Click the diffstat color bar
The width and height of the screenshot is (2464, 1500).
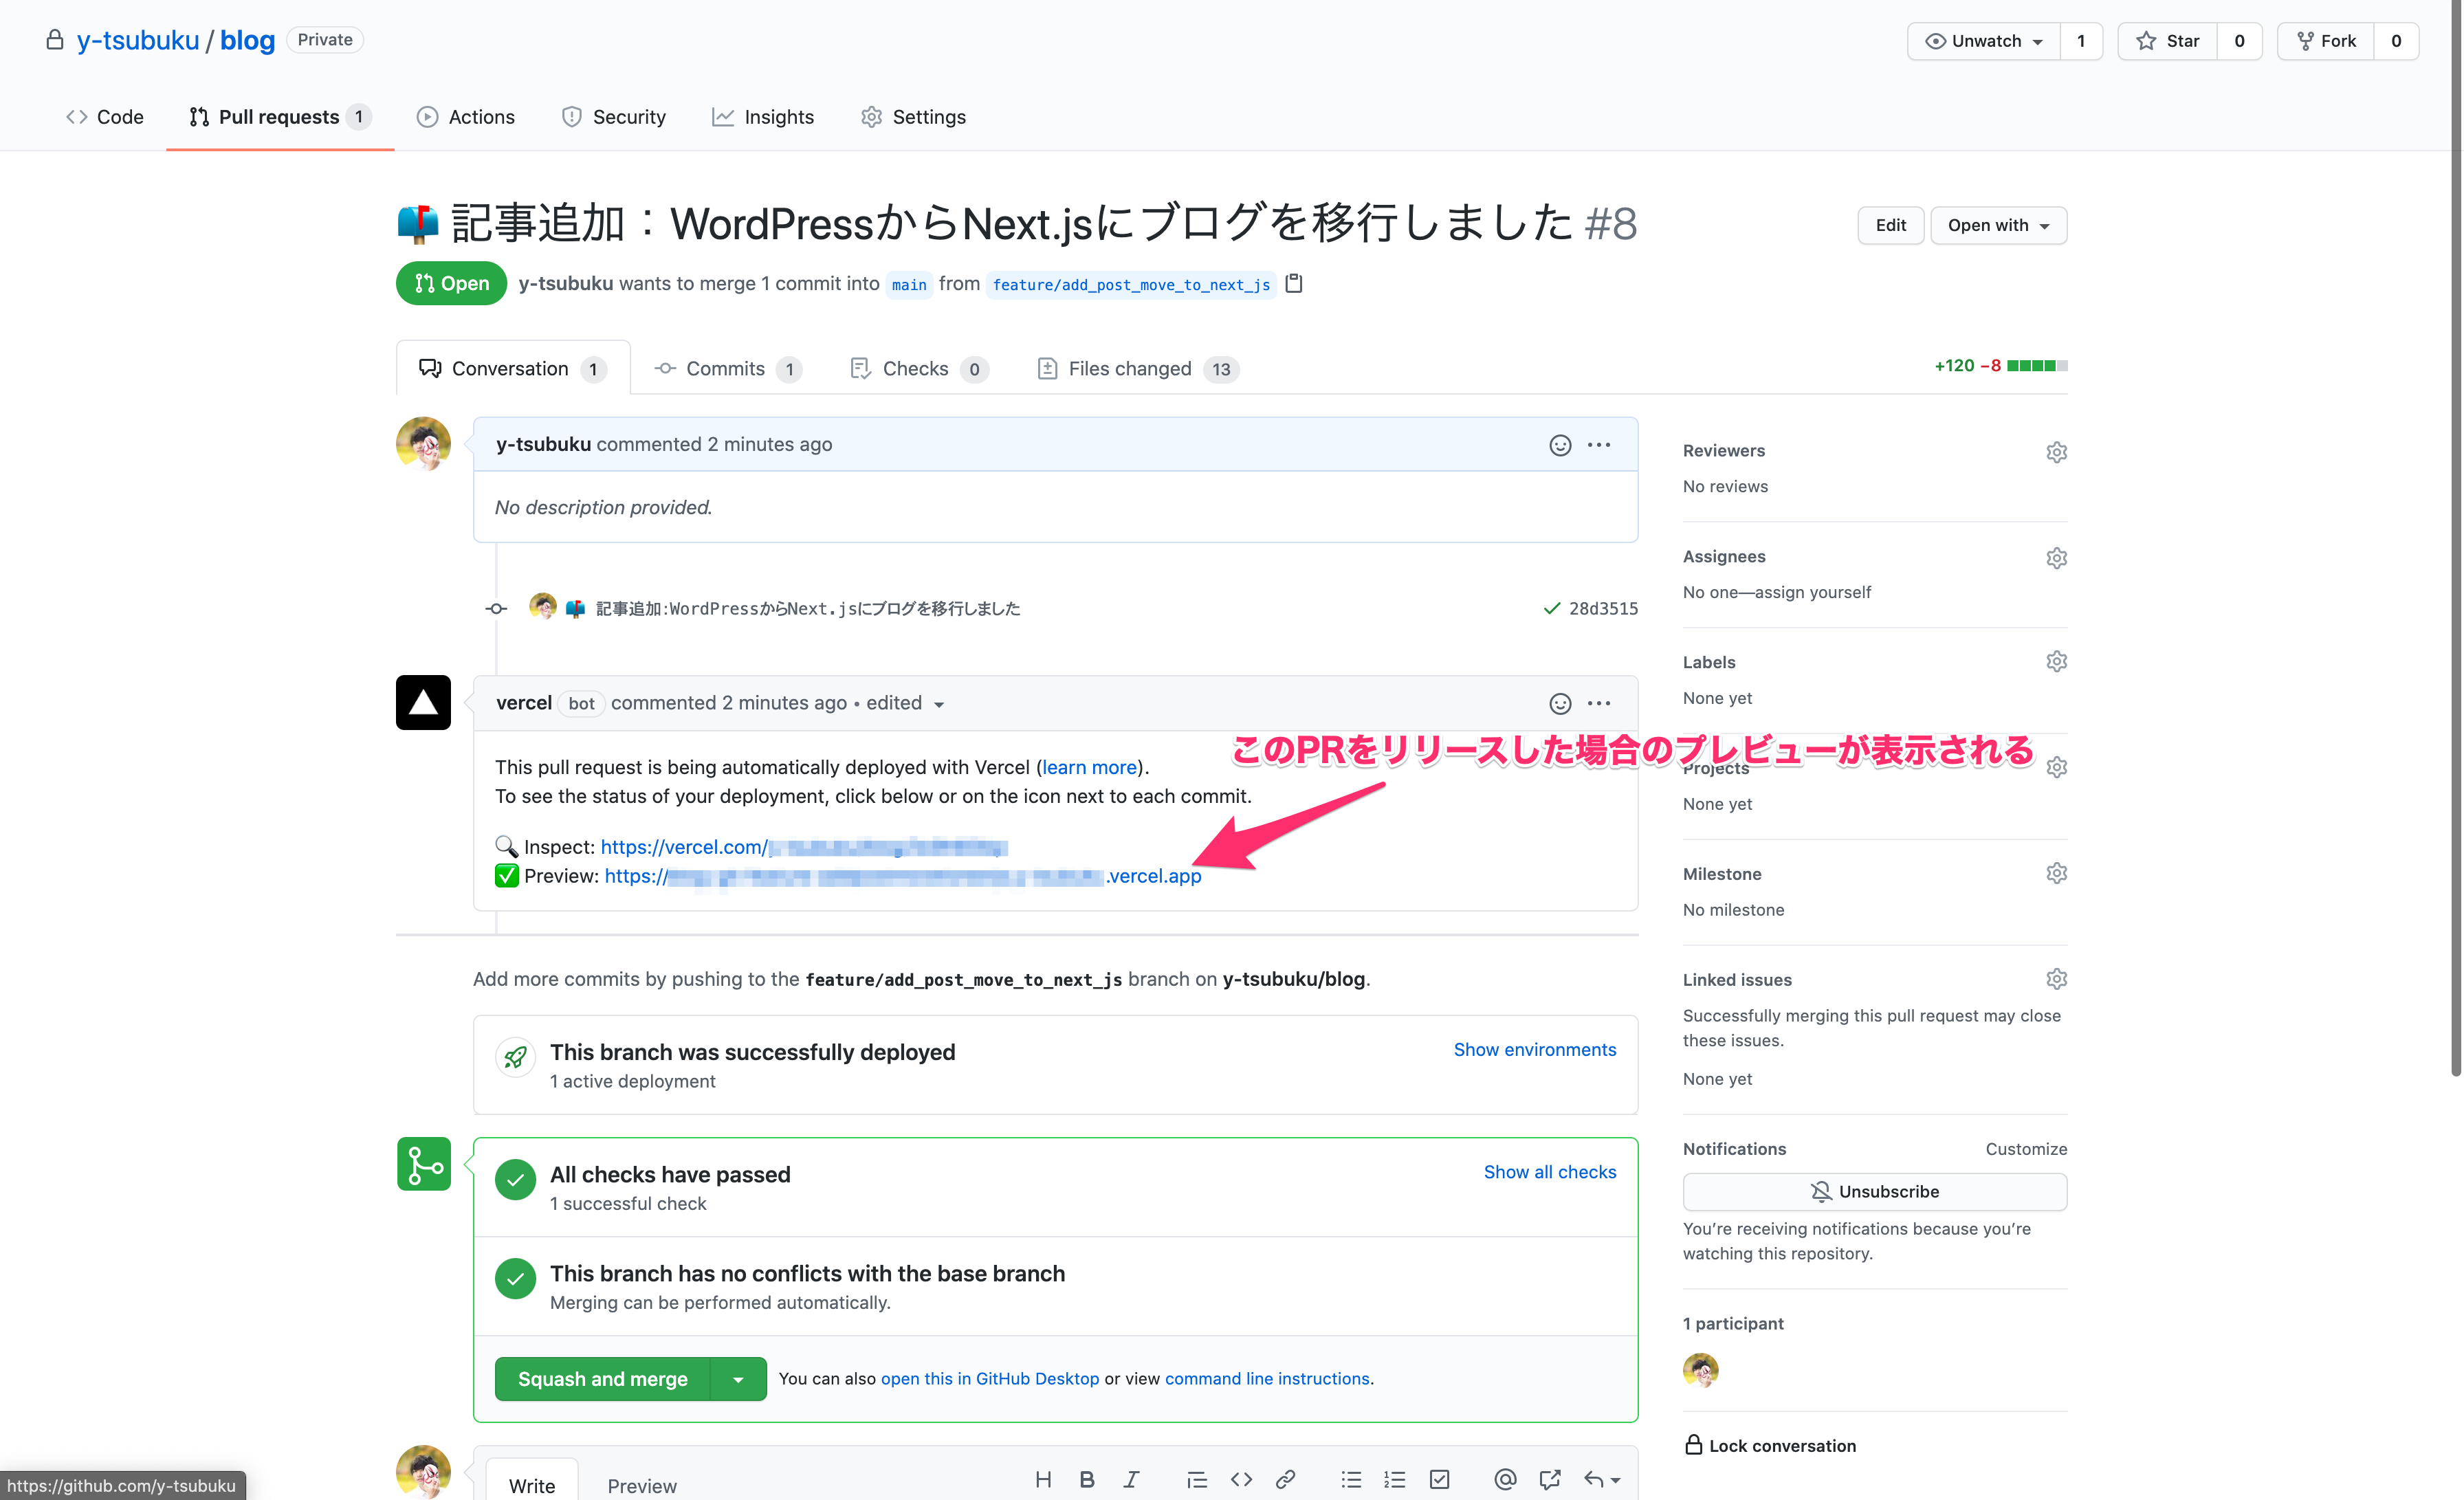pyautogui.click(x=2037, y=366)
